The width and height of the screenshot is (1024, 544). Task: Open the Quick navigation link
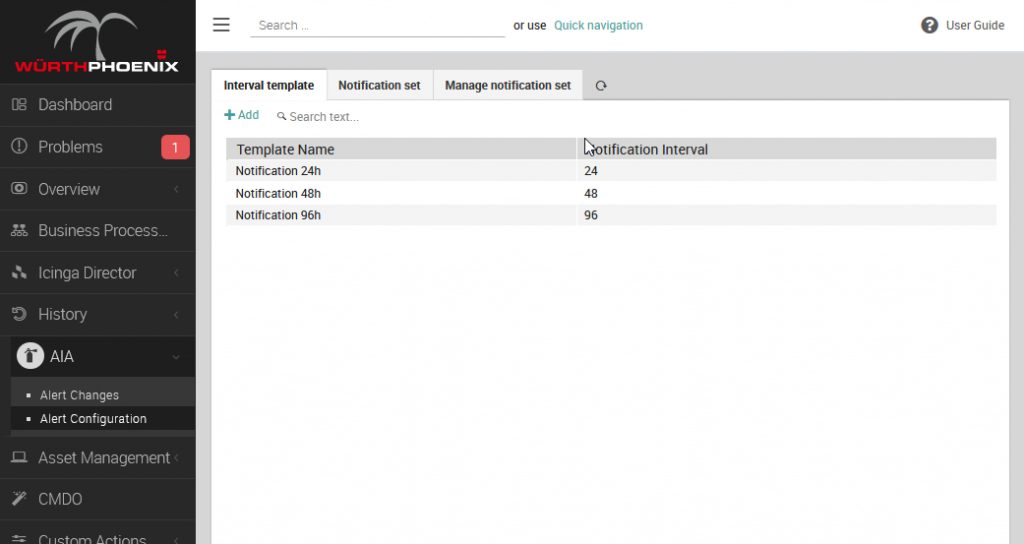coord(598,25)
